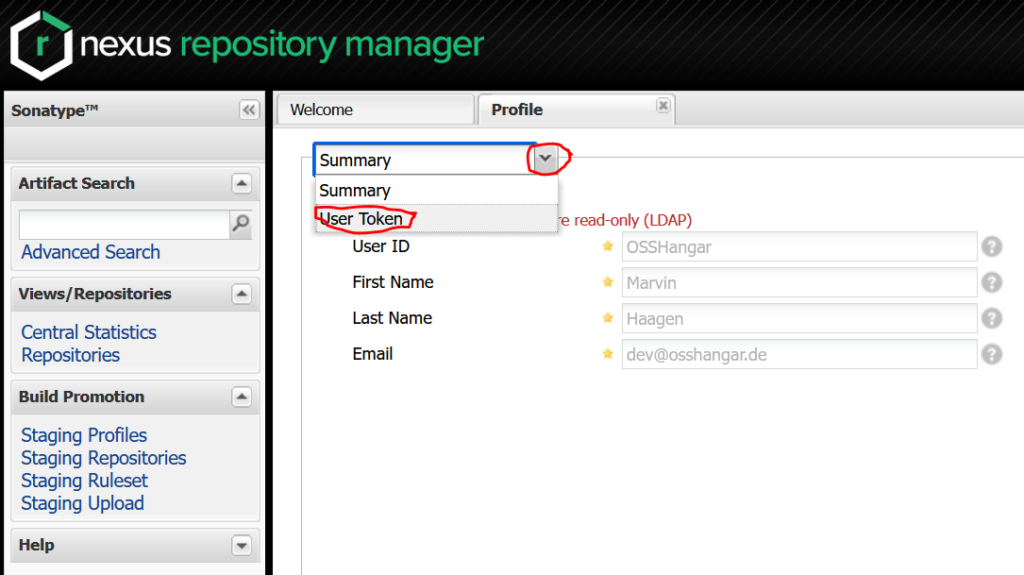Close the Profile tab
The width and height of the screenshot is (1024, 575).
pyautogui.click(x=663, y=105)
